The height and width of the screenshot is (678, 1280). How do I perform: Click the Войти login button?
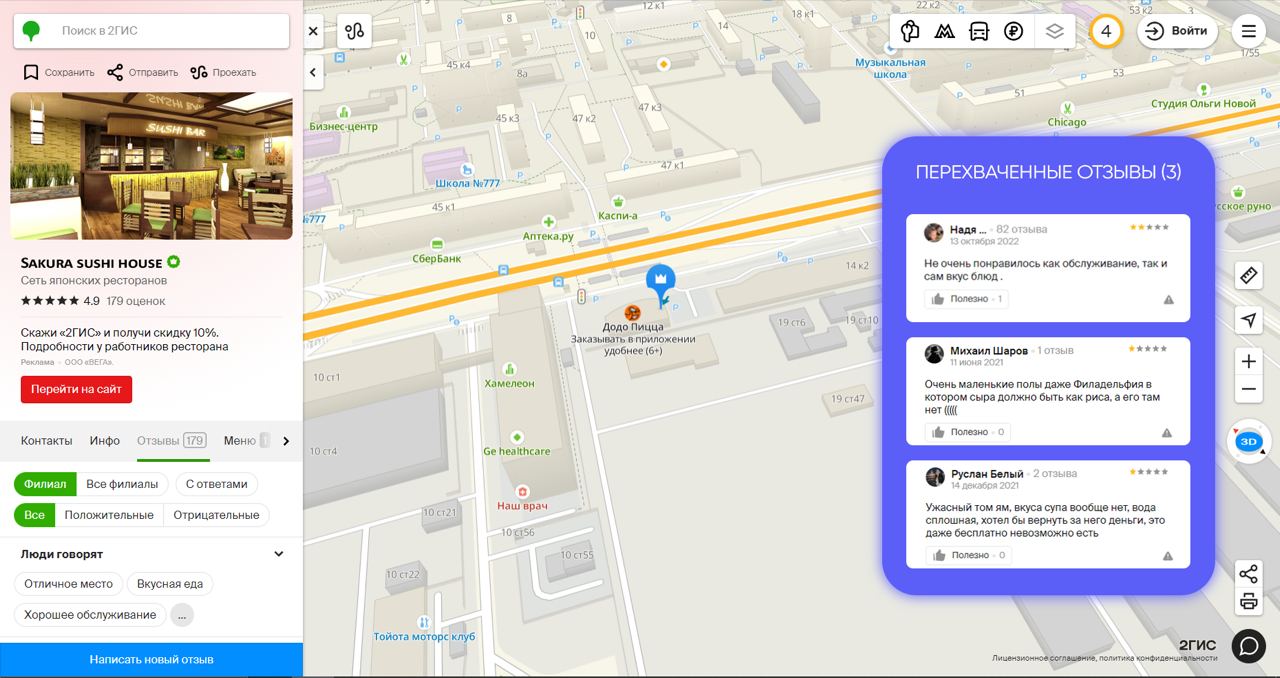click(x=1177, y=31)
